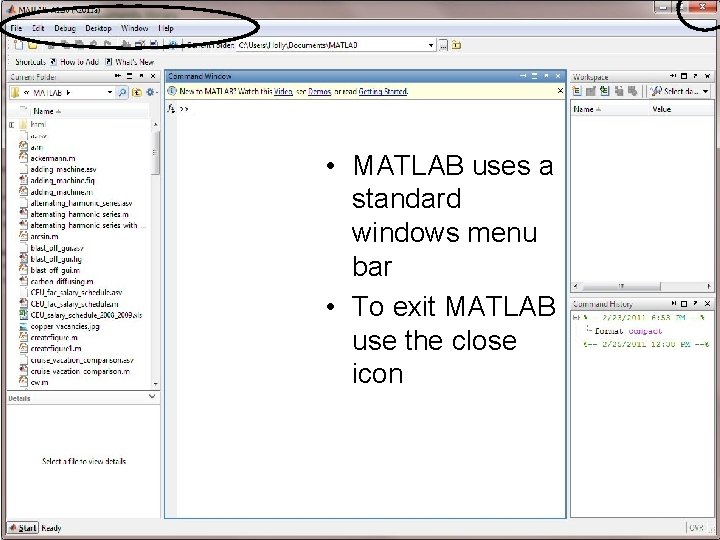Click Save icon in Workspace toolbar

coord(619,91)
